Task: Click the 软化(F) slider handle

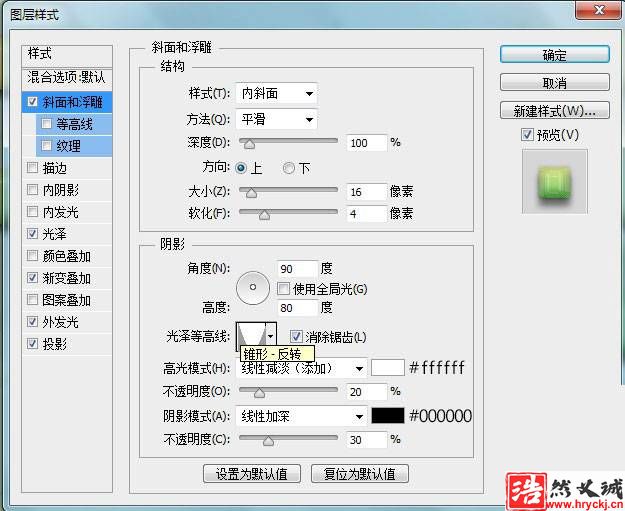Action: (264, 215)
